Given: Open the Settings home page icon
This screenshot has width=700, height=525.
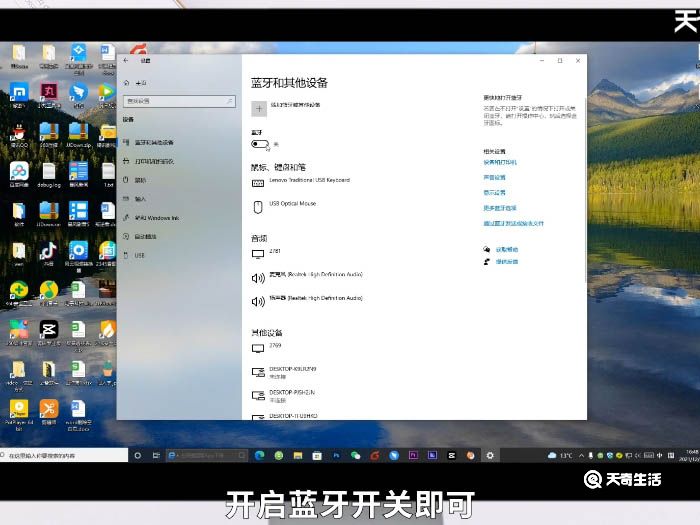Looking at the screenshot, I should pyautogui.click(x=126, y=83).
